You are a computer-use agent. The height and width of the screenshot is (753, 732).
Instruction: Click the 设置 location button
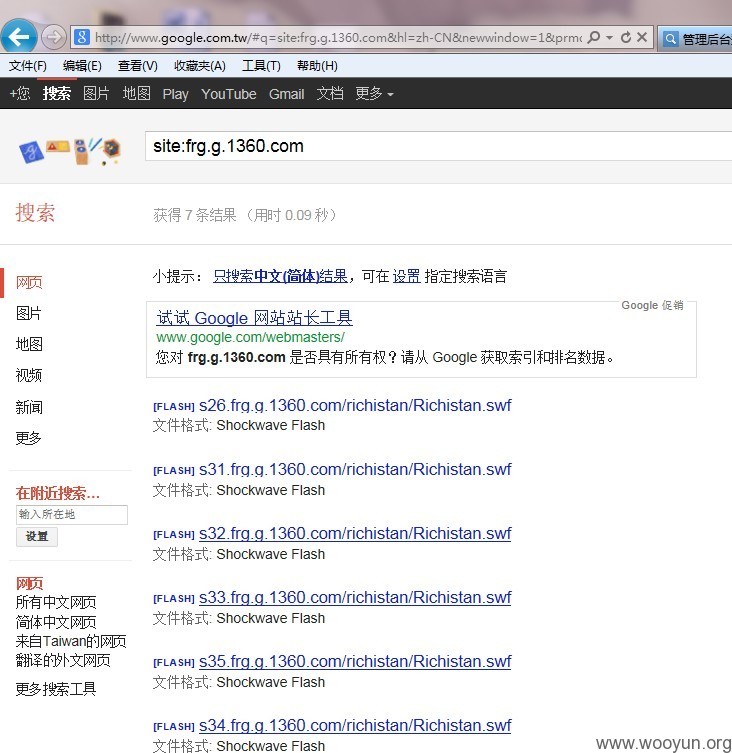pos(37,536)
